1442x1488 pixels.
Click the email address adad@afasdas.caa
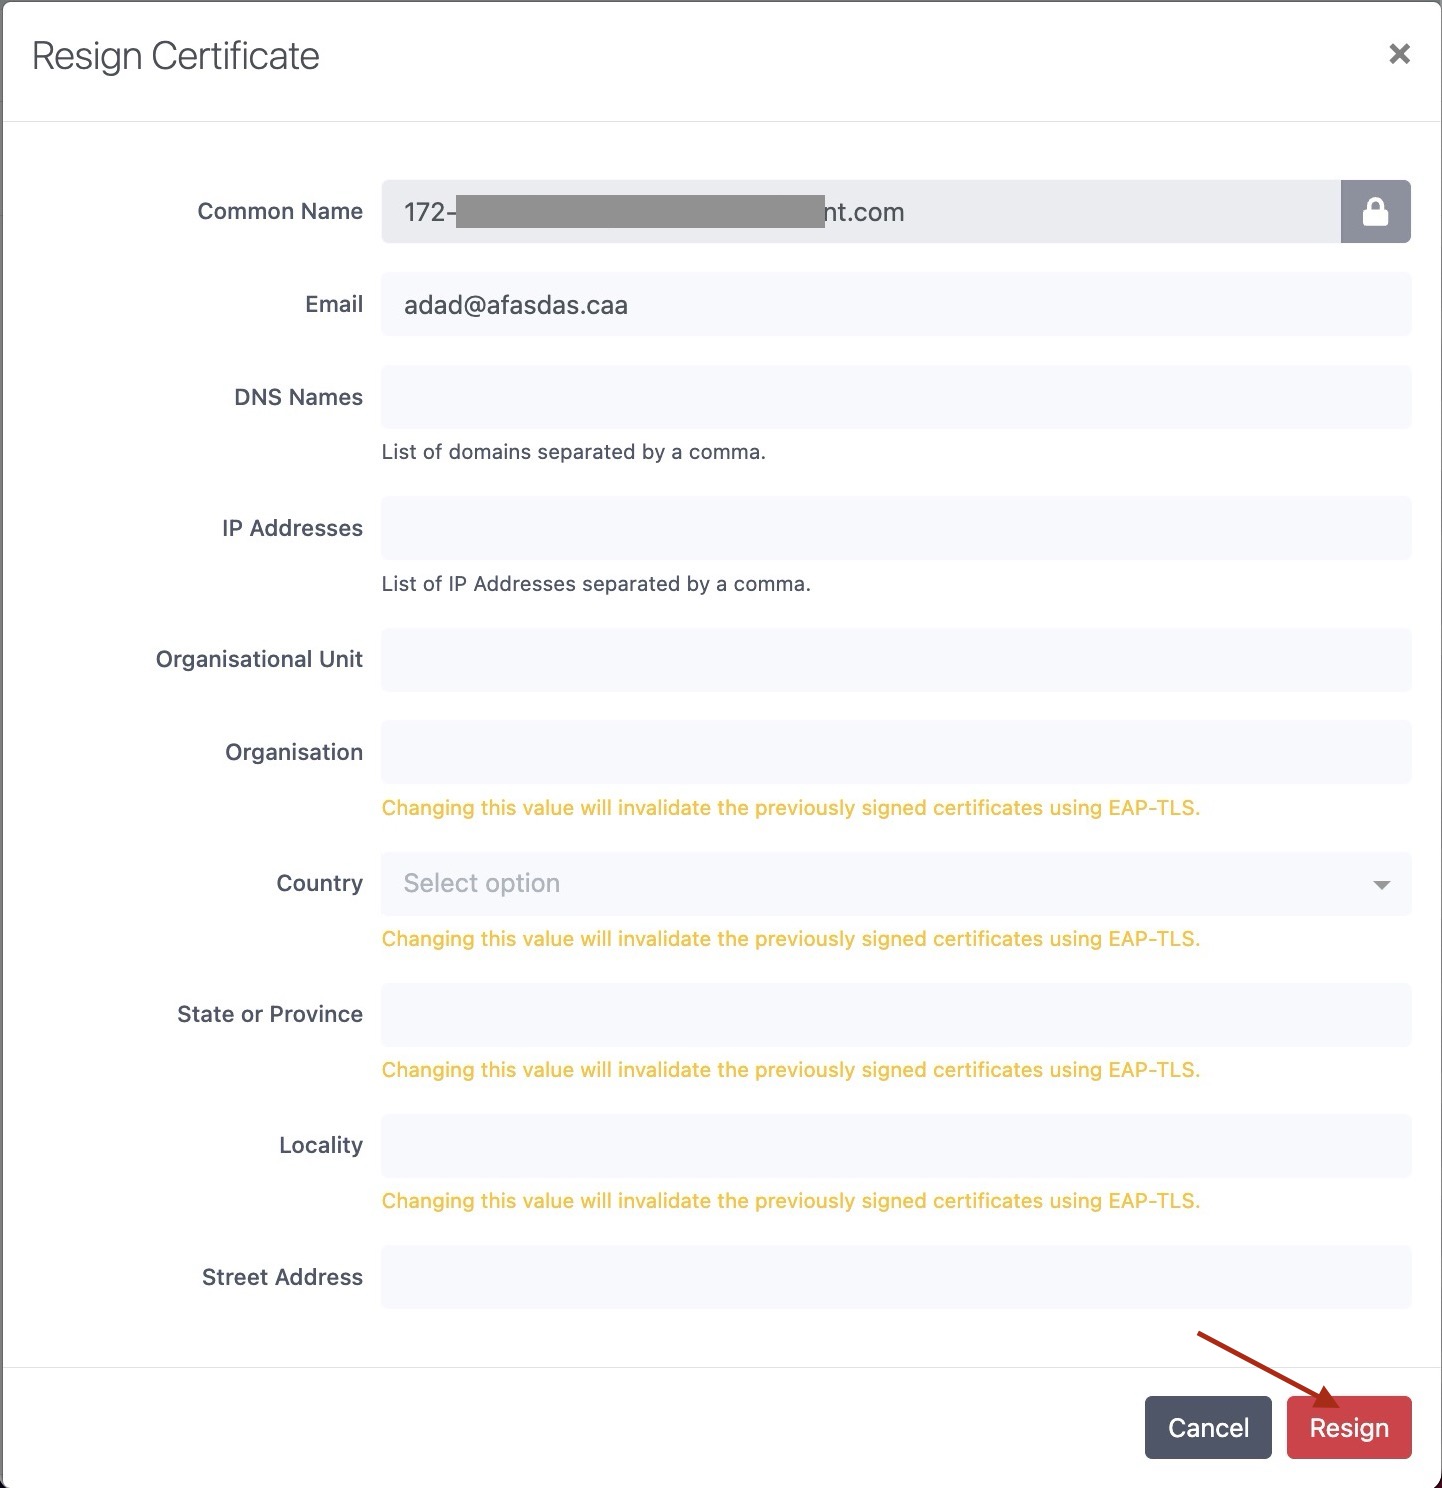(516, 304)
